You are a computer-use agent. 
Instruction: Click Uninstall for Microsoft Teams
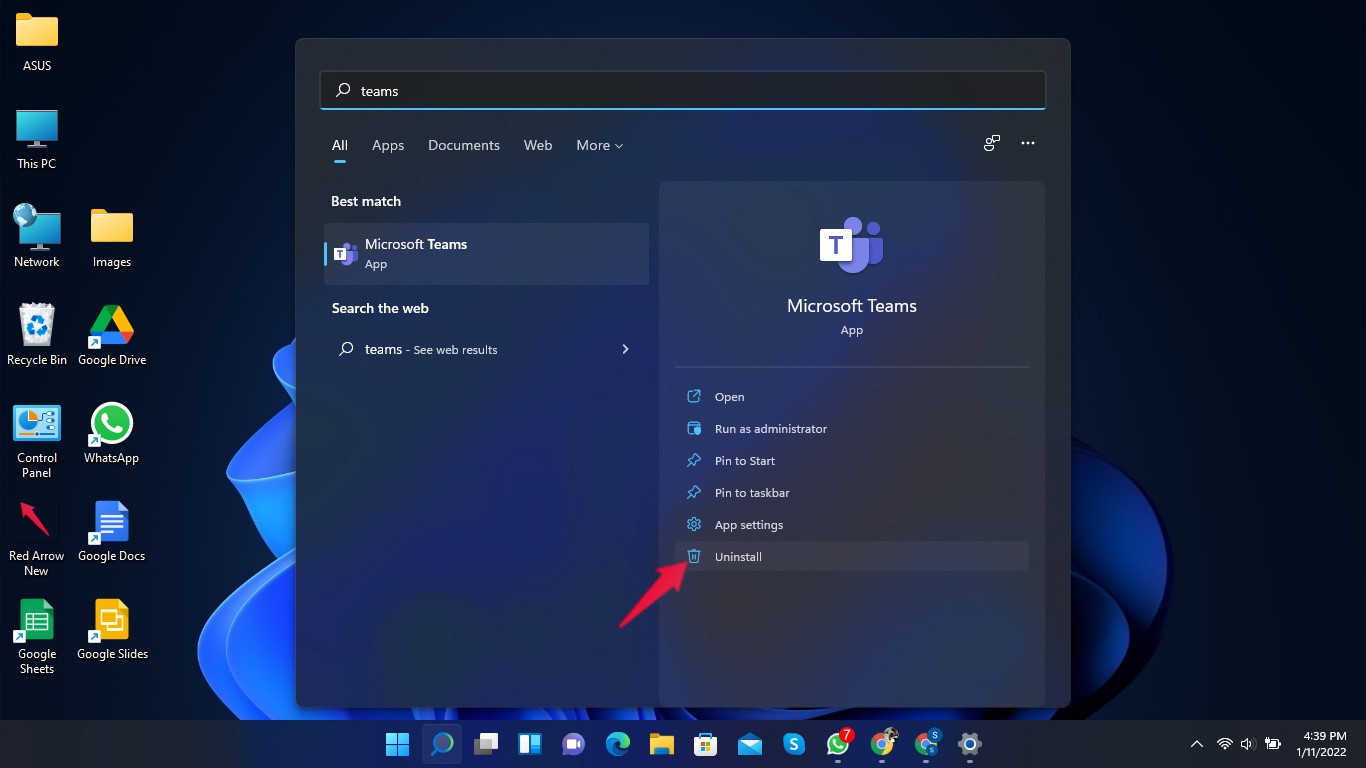pos(738,557)
